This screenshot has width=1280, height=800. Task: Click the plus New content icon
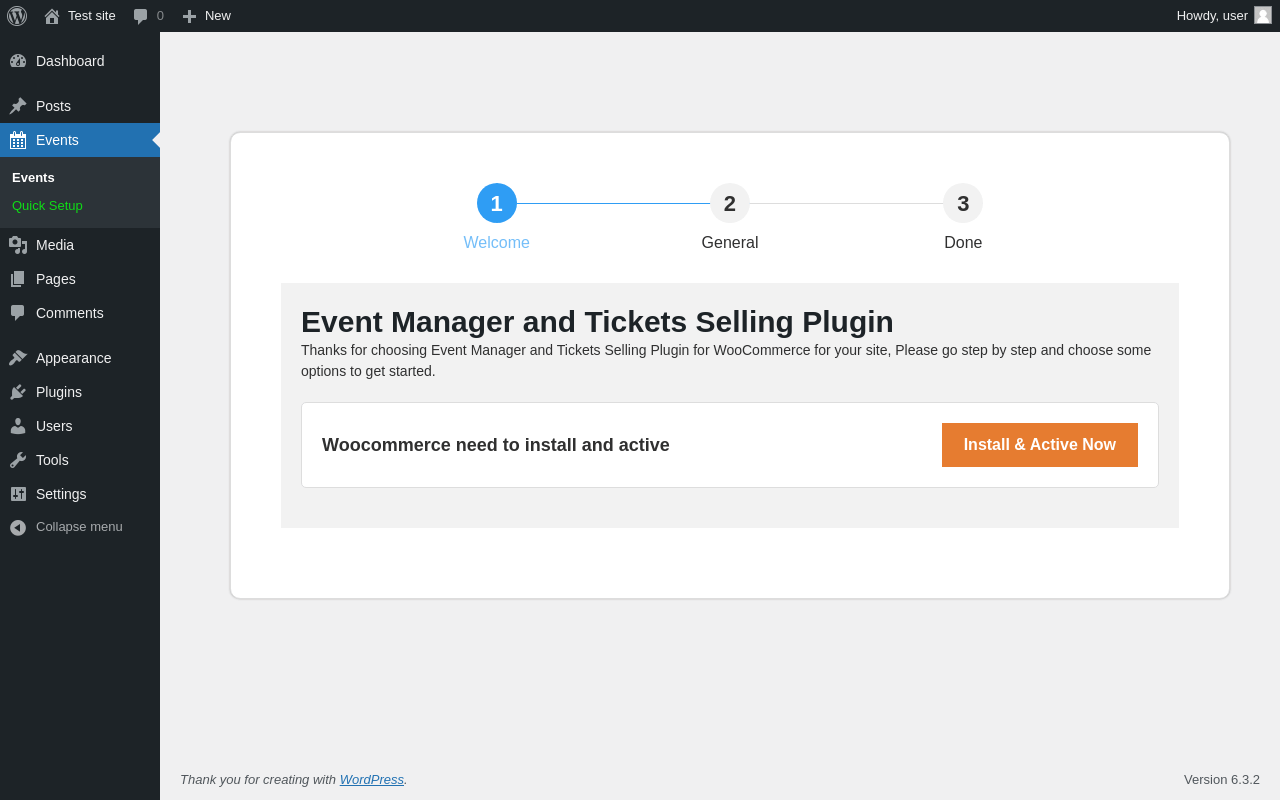point(189,16)
